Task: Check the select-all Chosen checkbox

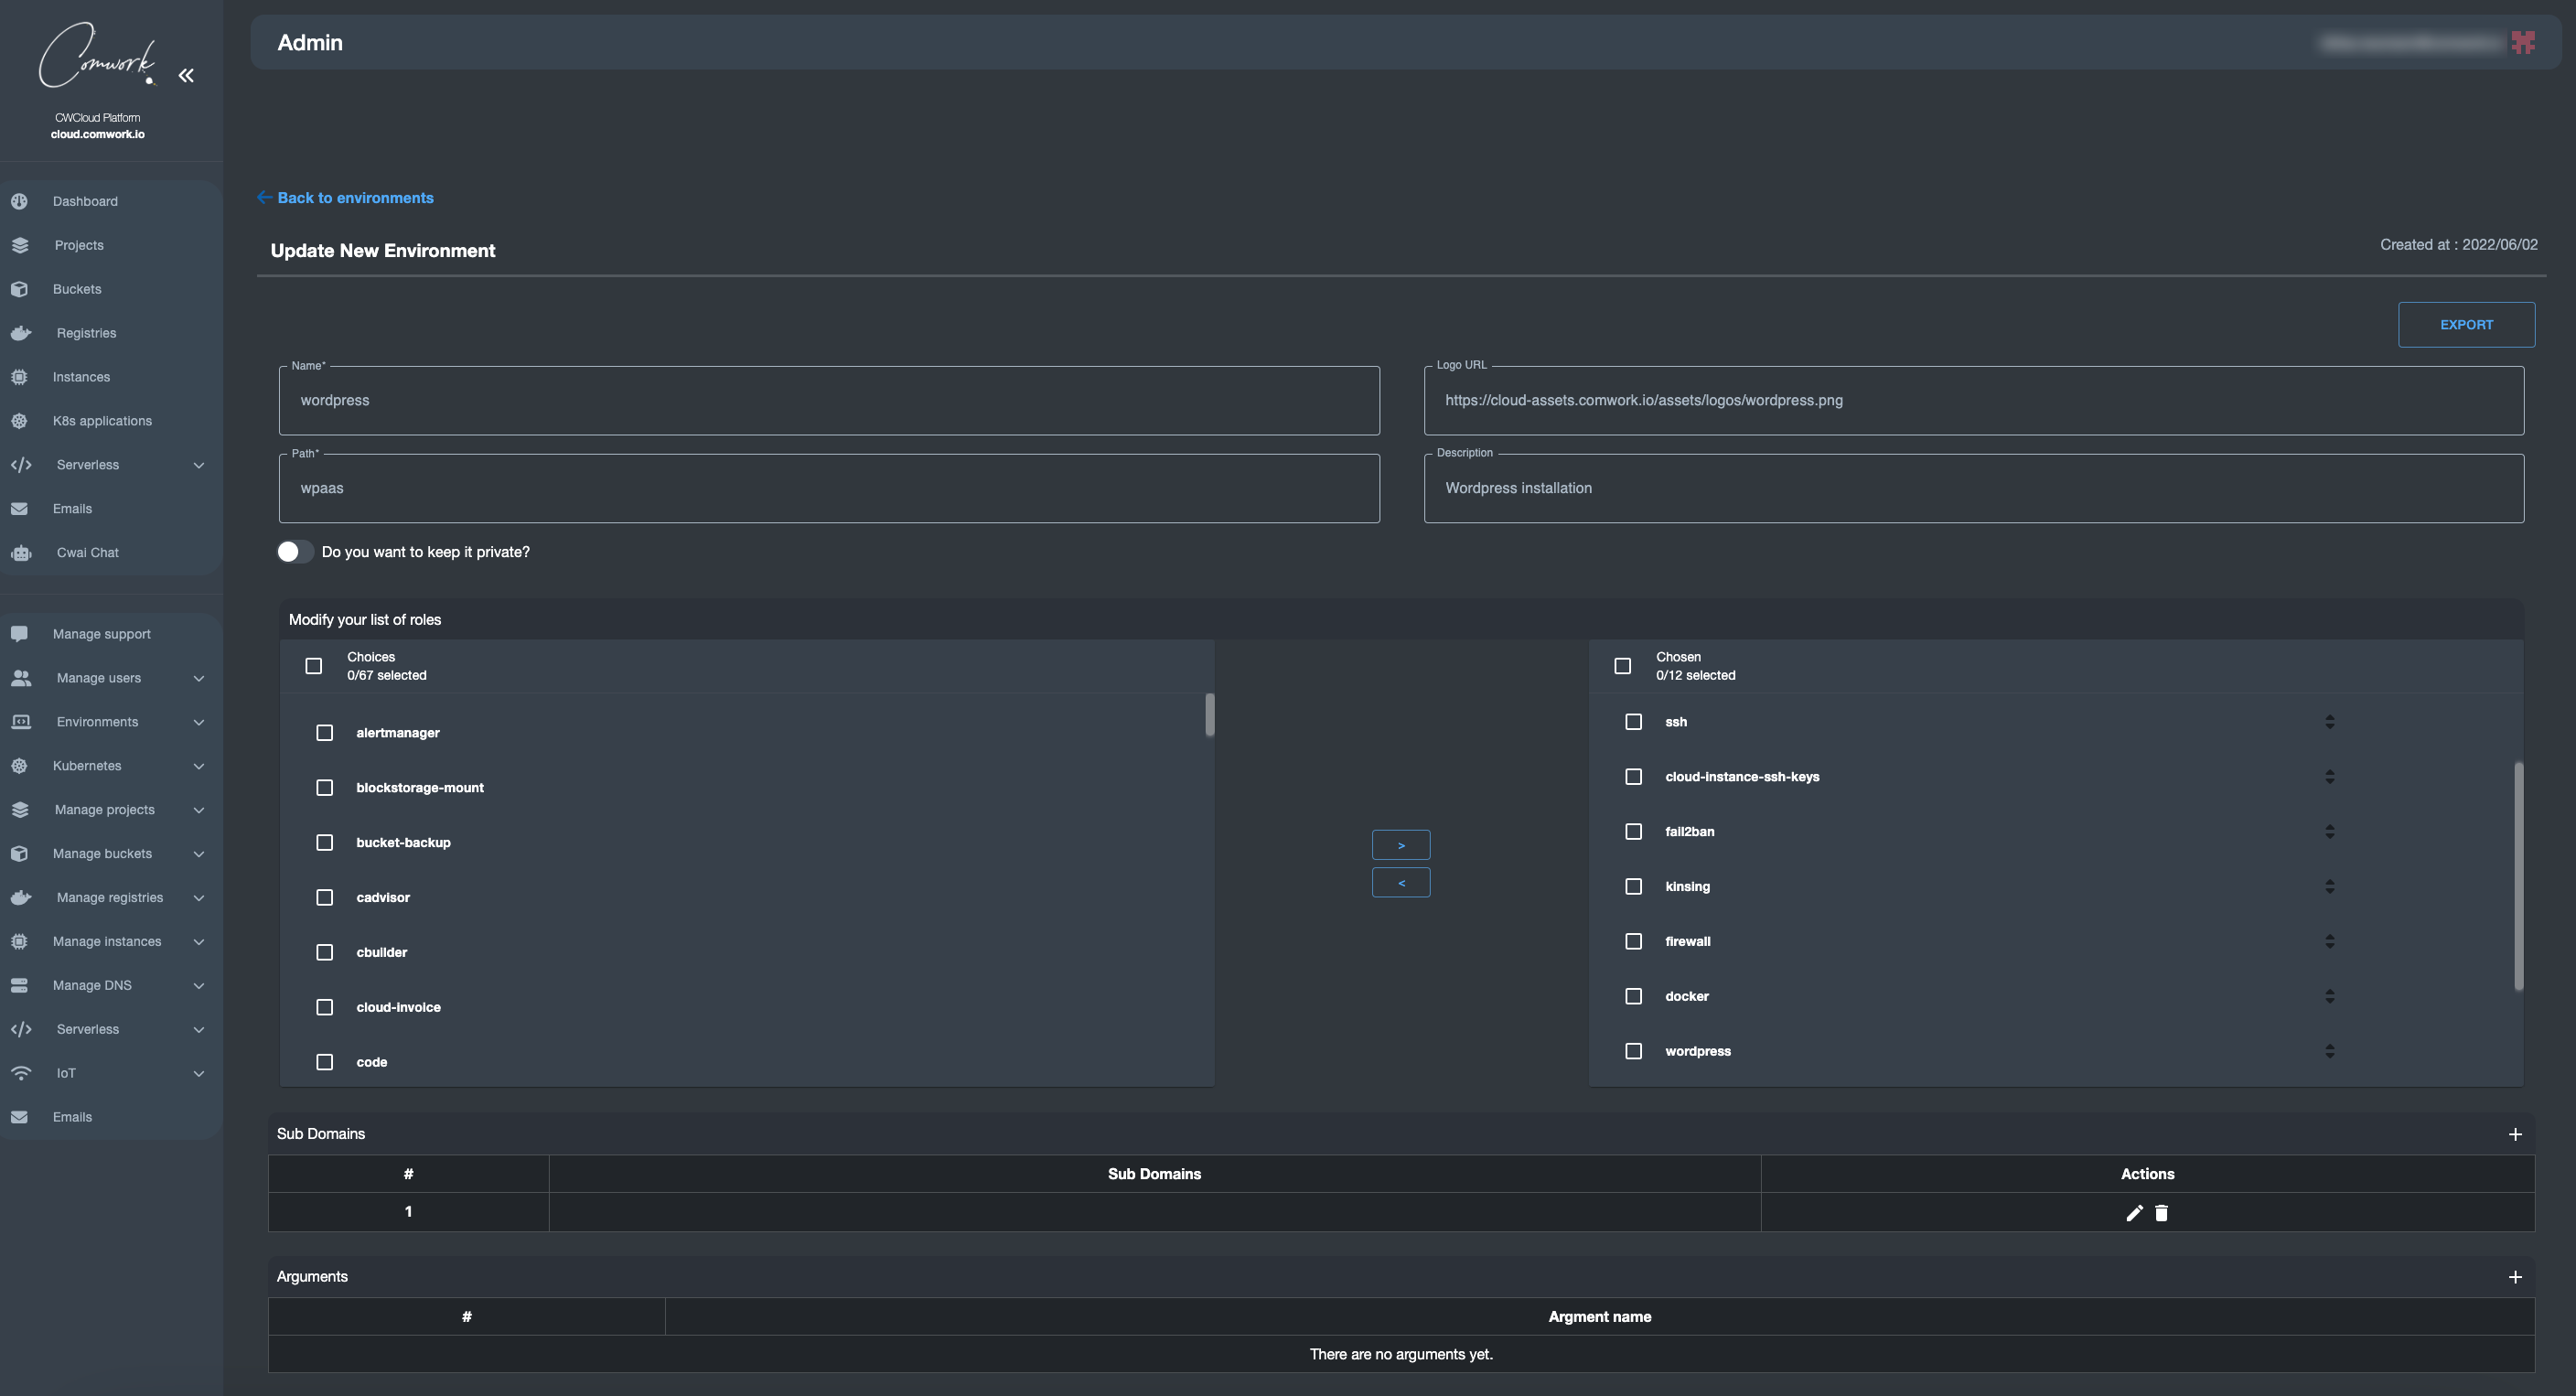Action: pyautogui.click(x=1623, y=667)
